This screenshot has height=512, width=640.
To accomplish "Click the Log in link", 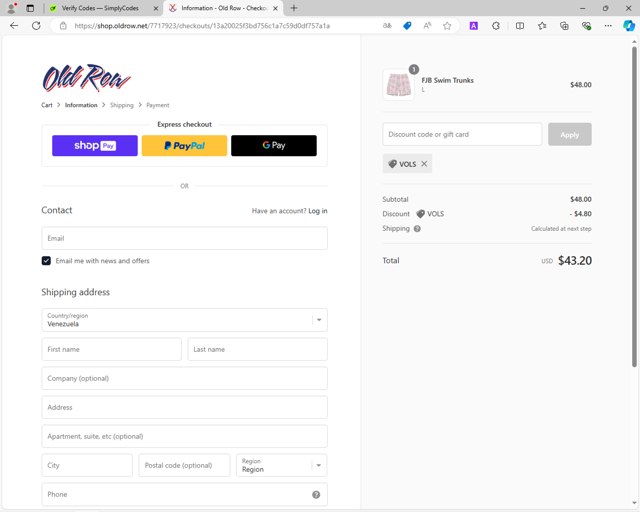I will click(x=318, y=211).
